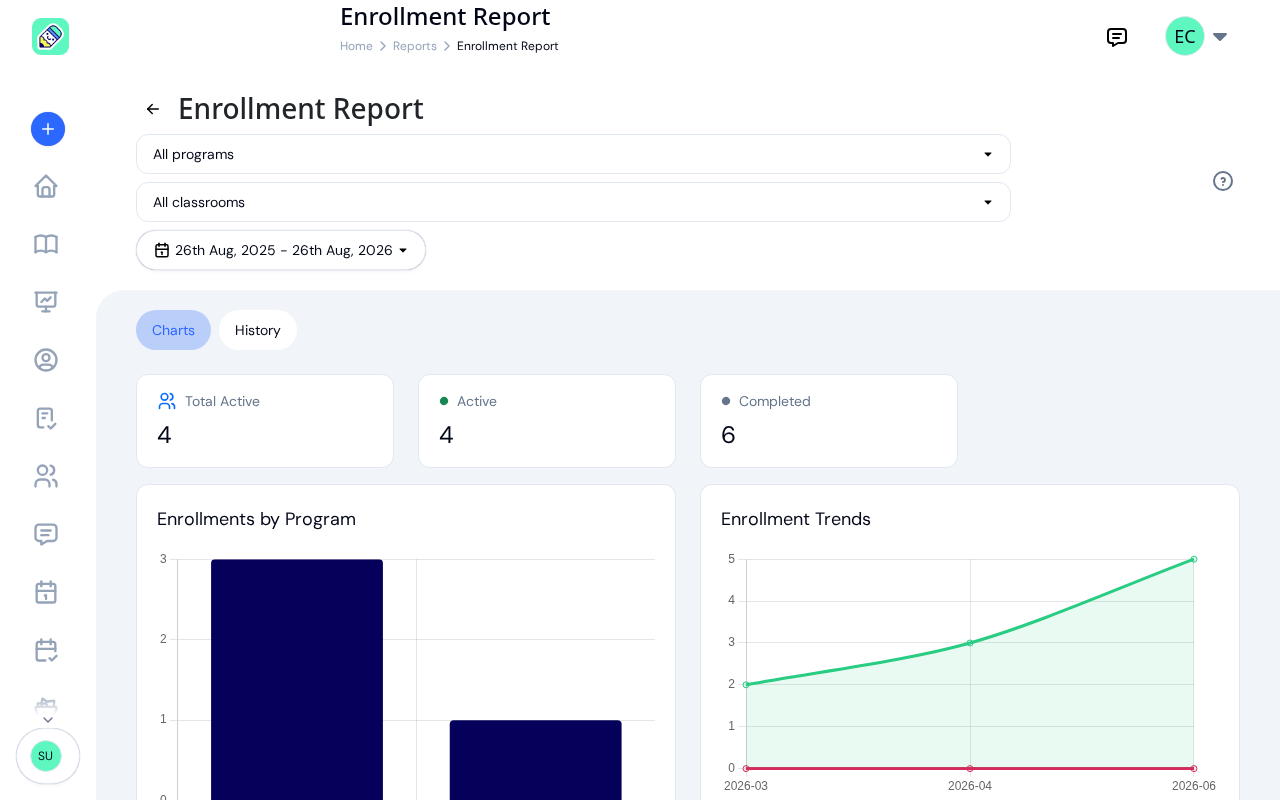Click the tallest bar in Enrollments by Program

[297, 680]
